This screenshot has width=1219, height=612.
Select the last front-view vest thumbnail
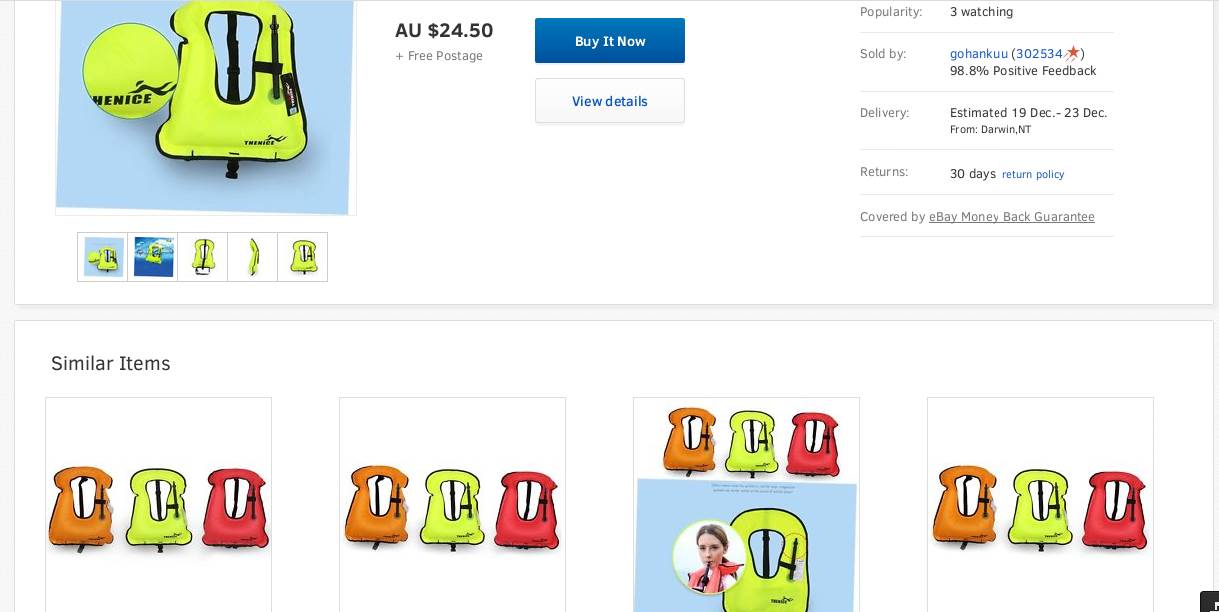click(303, 257)
